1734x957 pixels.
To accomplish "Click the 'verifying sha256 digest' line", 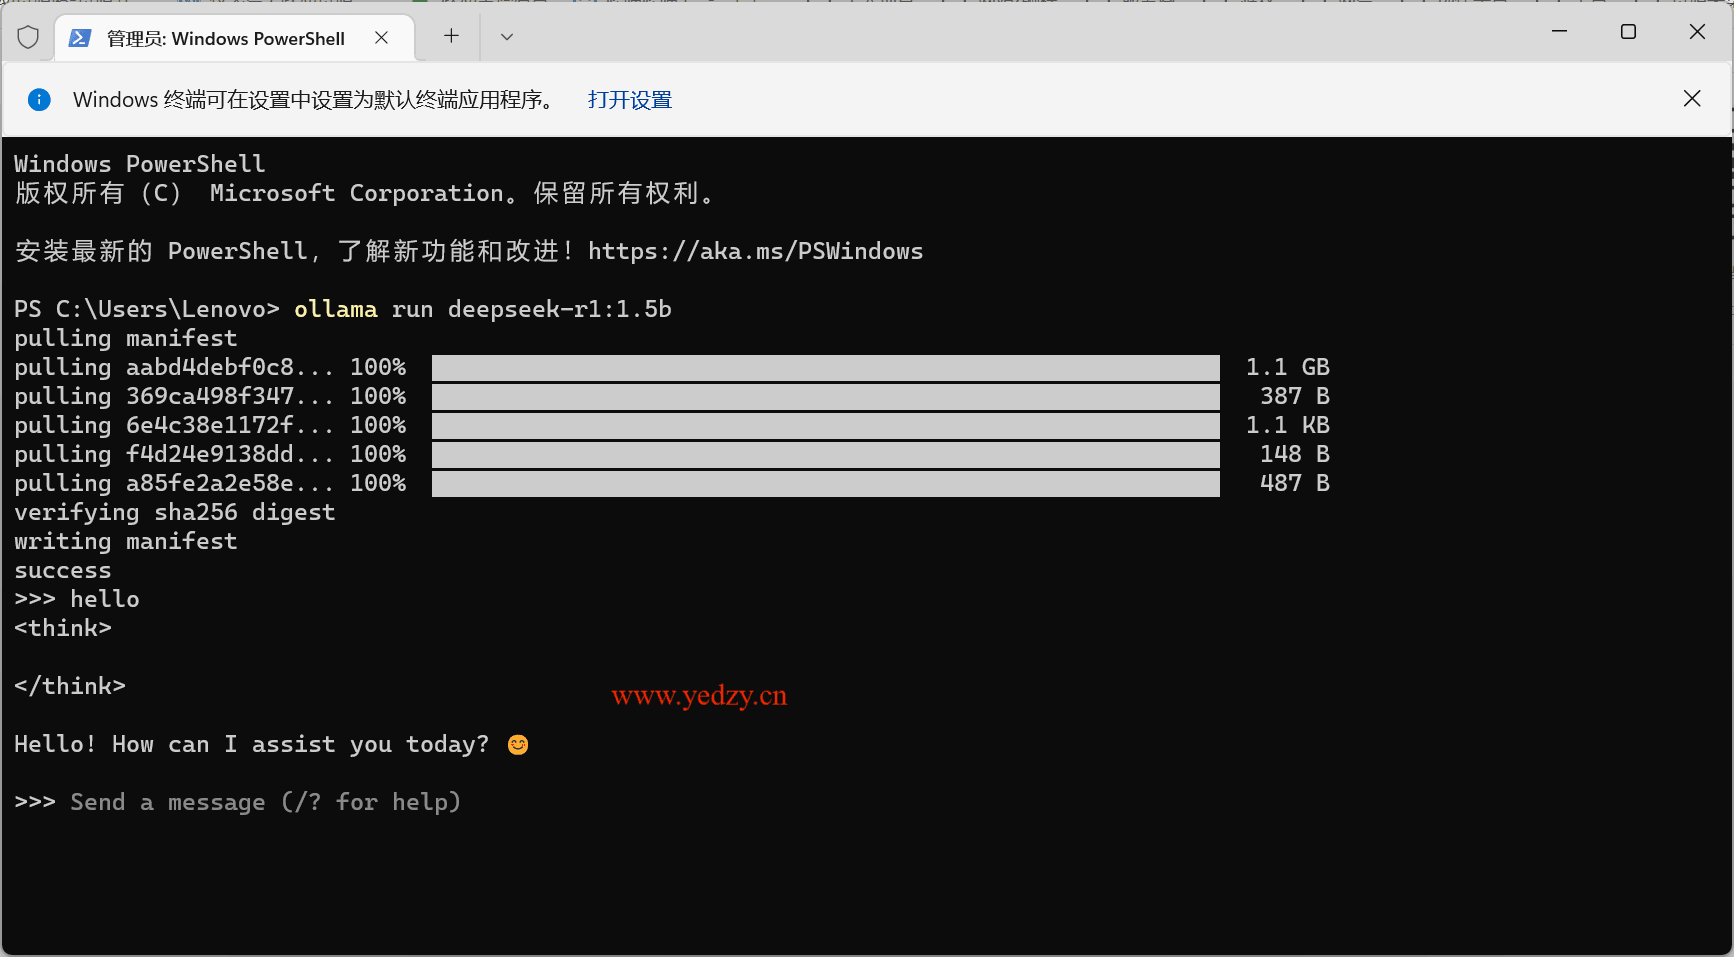I will [175, 513].
